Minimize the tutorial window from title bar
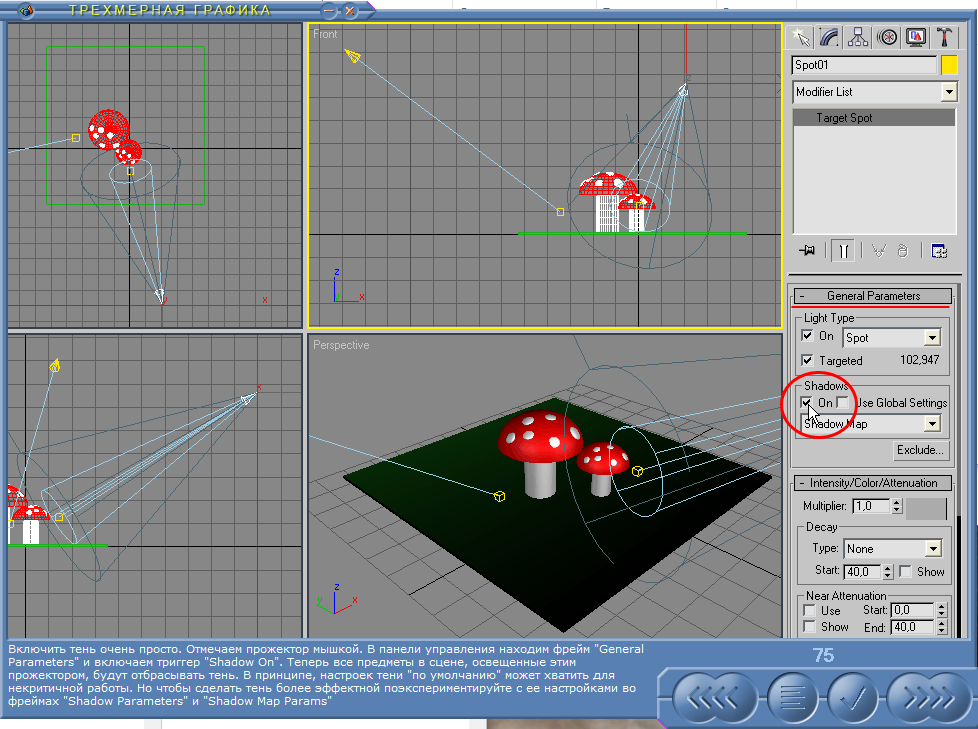 [x=329, y=11]
